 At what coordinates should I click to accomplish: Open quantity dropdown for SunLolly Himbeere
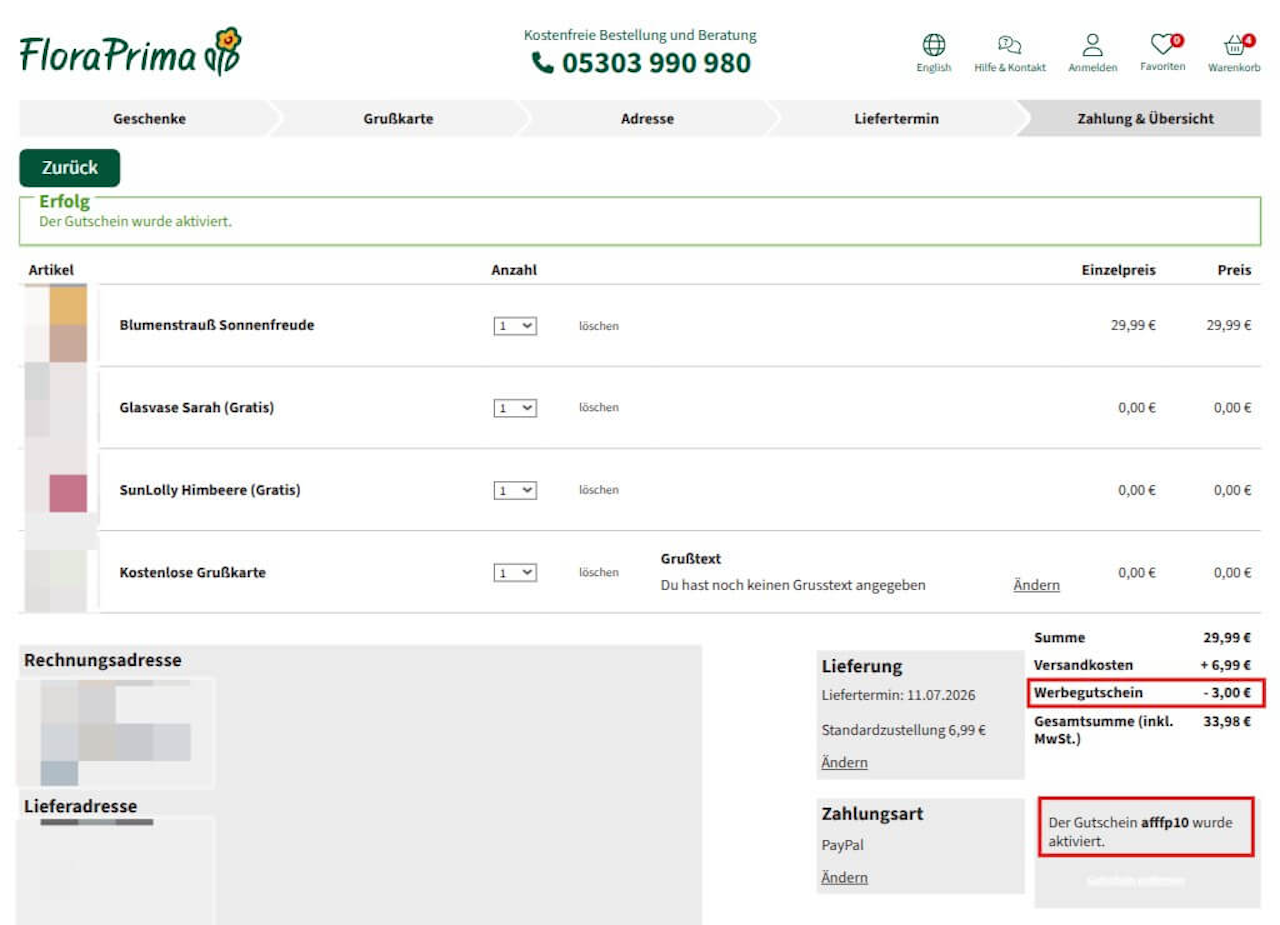pyautogui.click(x=515, y=490)
